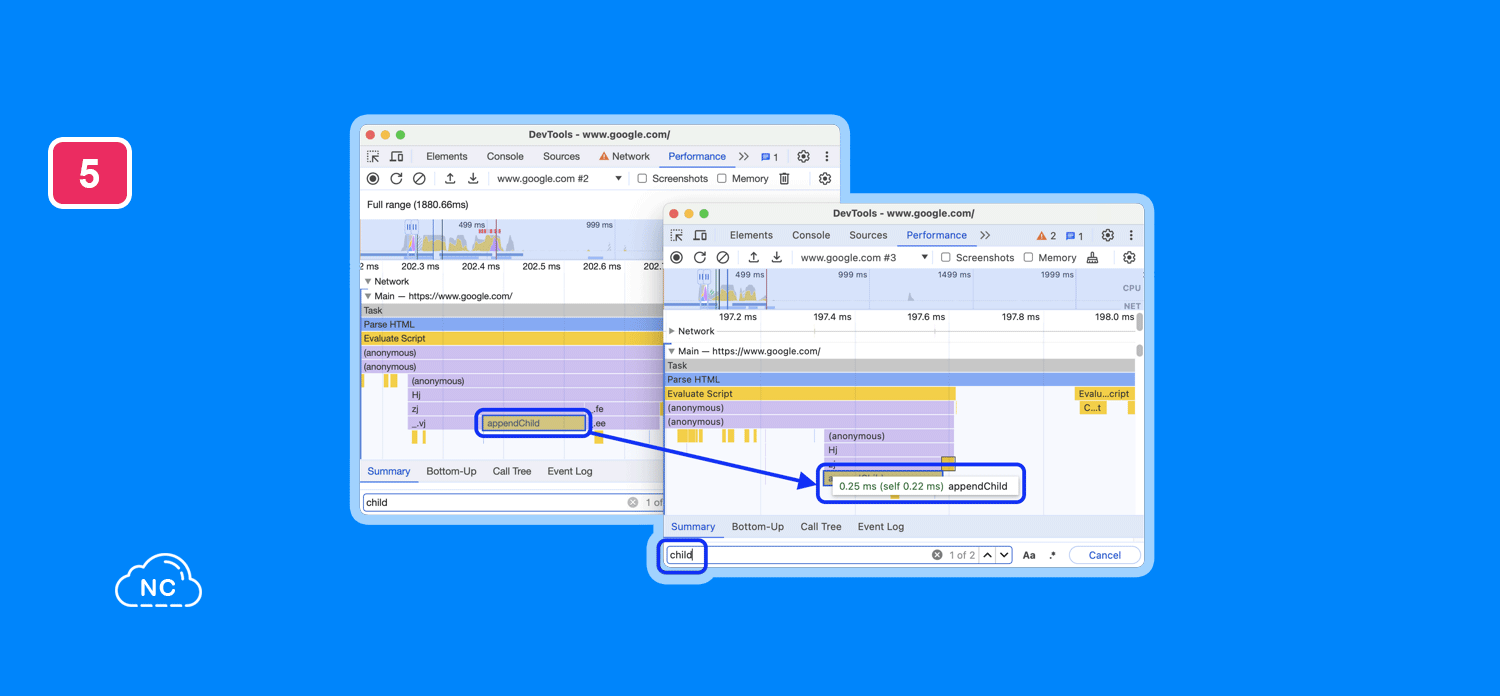Select Bottom-Up tab in front DevTools window
This screenshot has height=696, width=1500.
click(758, 527)
